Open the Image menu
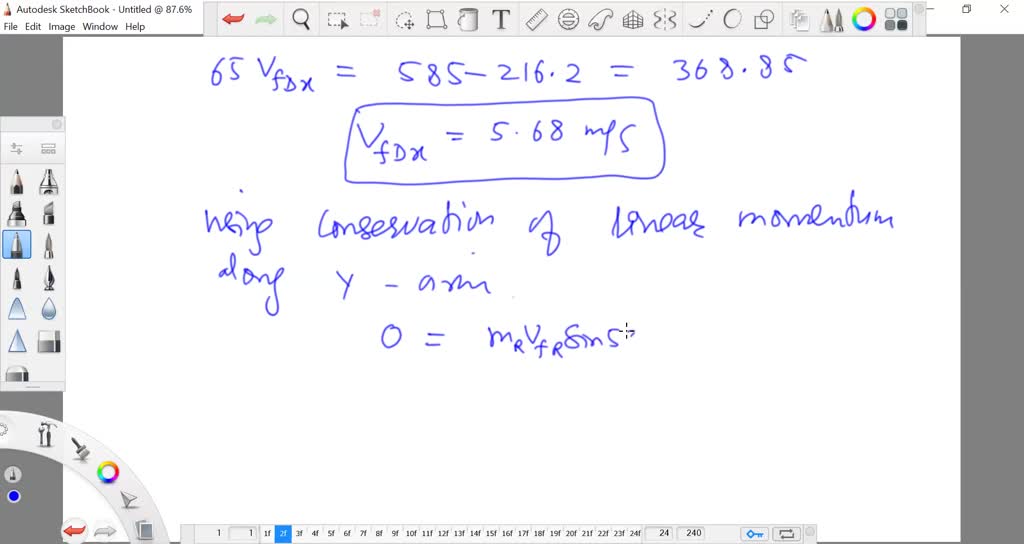Screen dimensions: 1024x544 click(61, 27)
